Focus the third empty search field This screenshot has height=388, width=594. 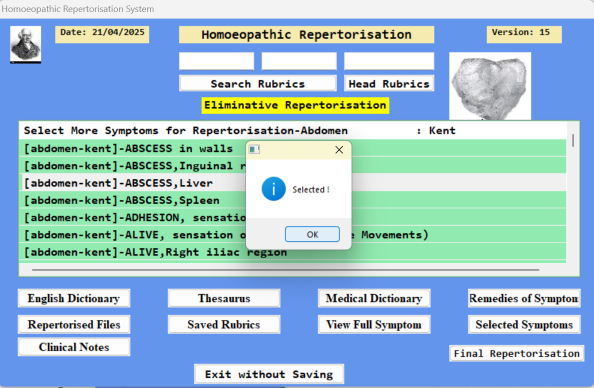pos(389,61)
